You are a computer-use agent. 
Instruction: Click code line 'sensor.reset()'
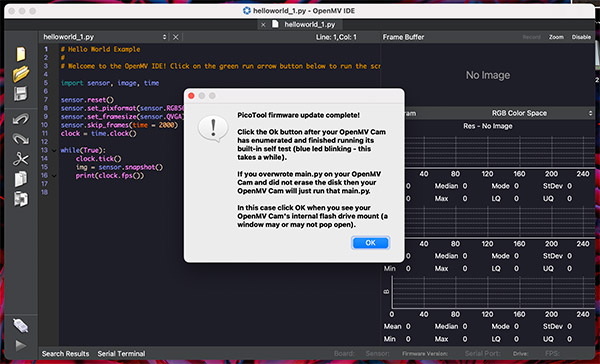coord(87,100)
